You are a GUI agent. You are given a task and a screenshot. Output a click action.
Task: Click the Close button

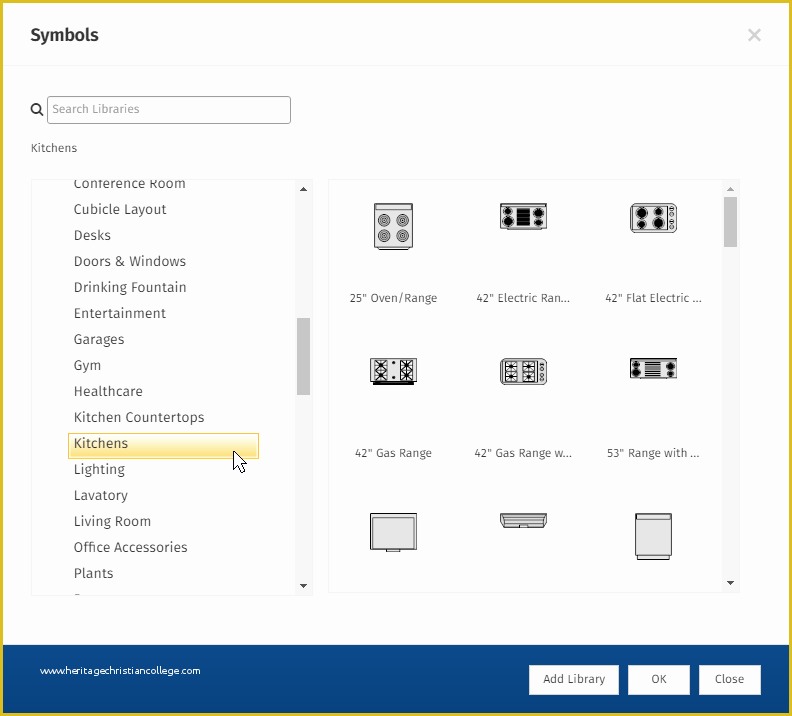pyautogui.click(x=729, y=679)
